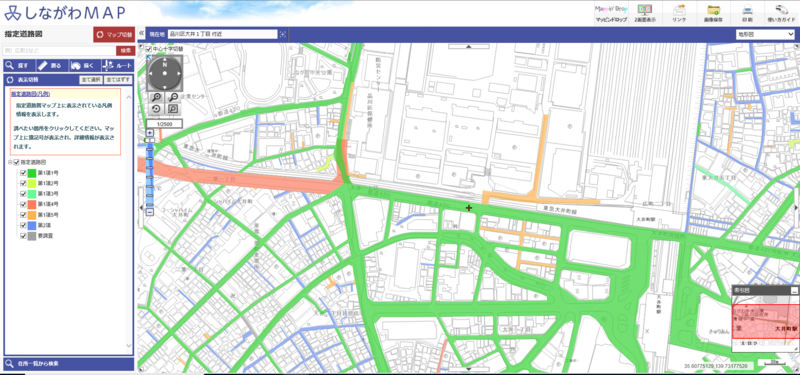The image size is (800, 375).
Task: Minimize the 索引図 index map panel
Action: click(794, 290)
